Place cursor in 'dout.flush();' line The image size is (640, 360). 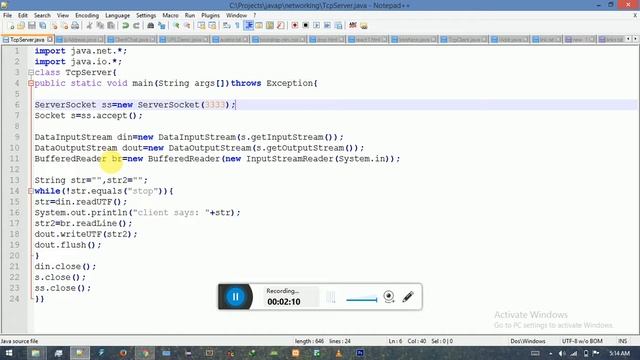pos(68,245)
